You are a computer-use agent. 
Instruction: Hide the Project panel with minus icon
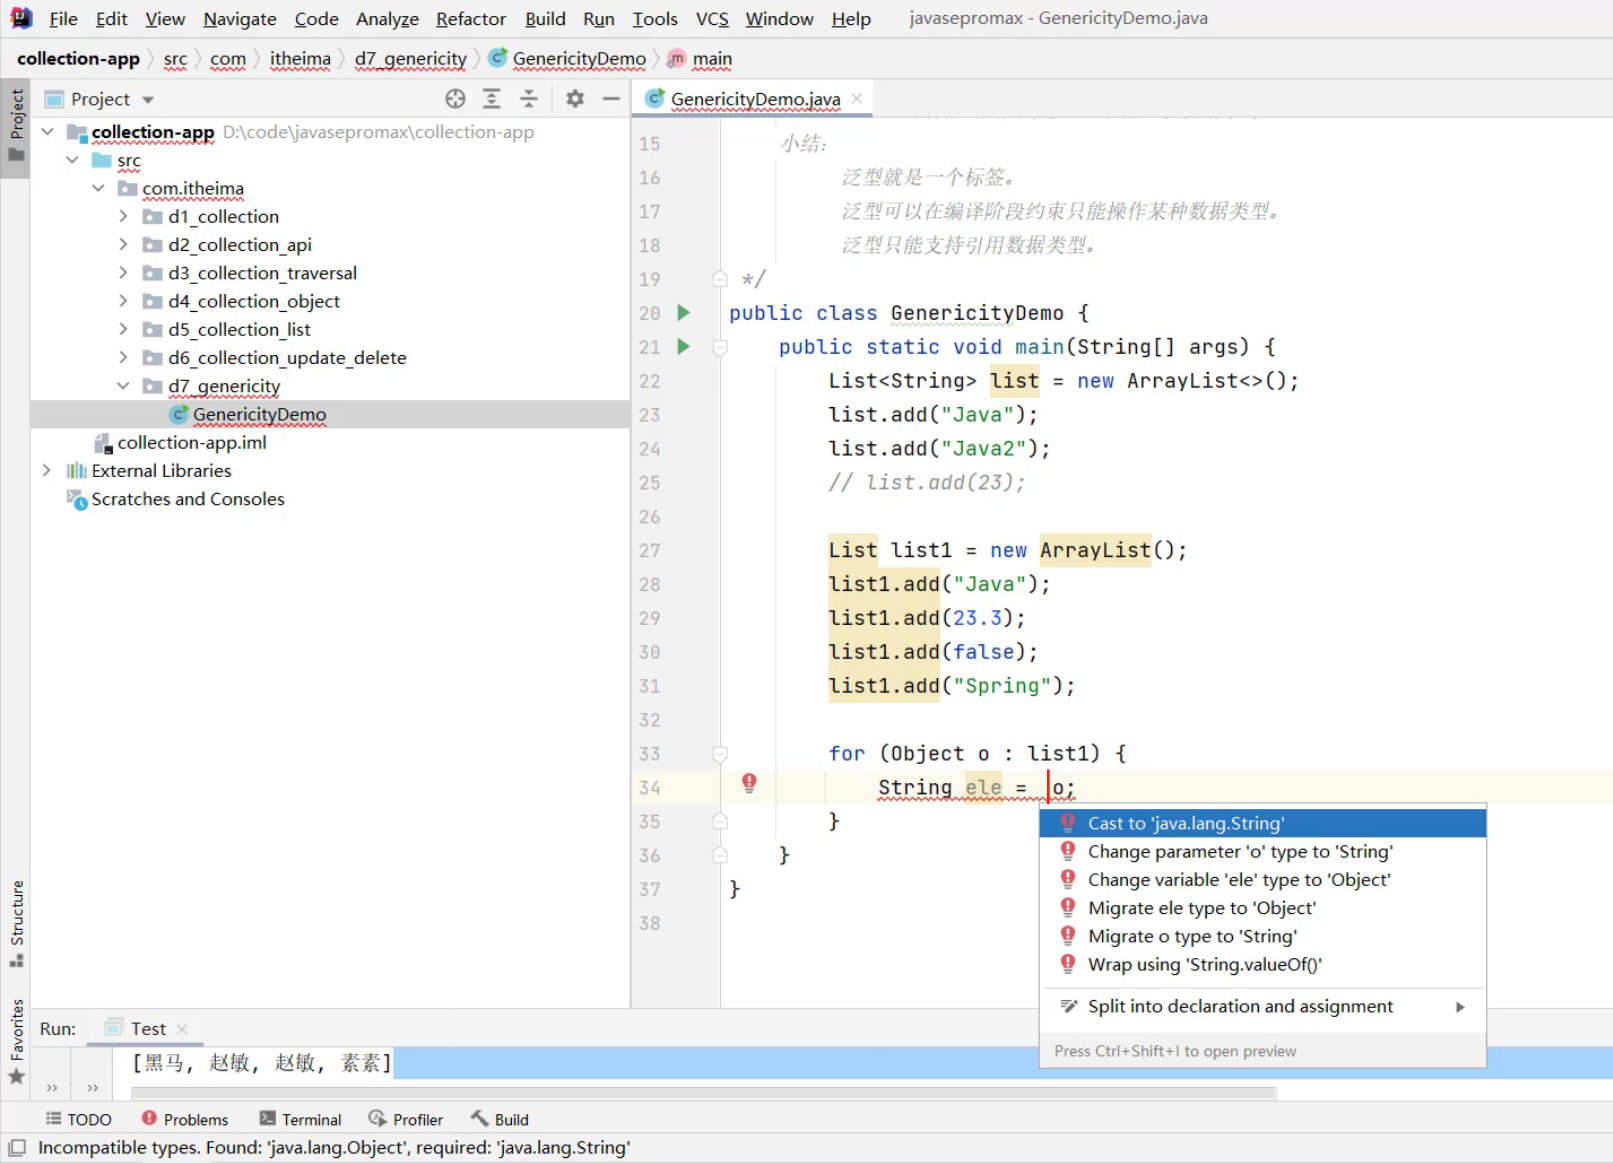click(x=611, y=99)
